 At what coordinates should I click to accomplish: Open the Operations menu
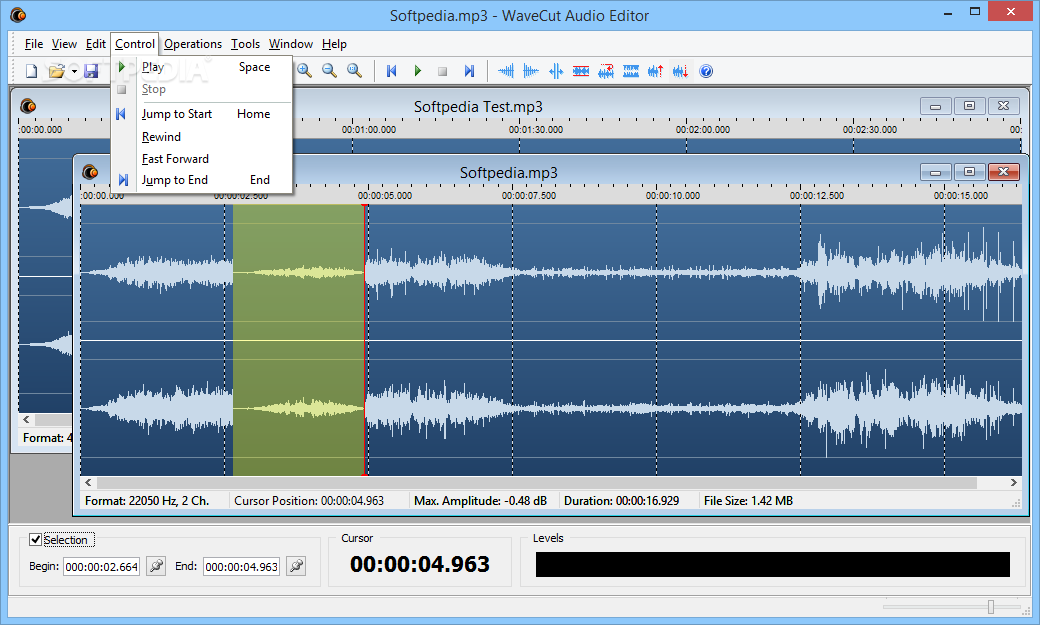pos(193,44)
